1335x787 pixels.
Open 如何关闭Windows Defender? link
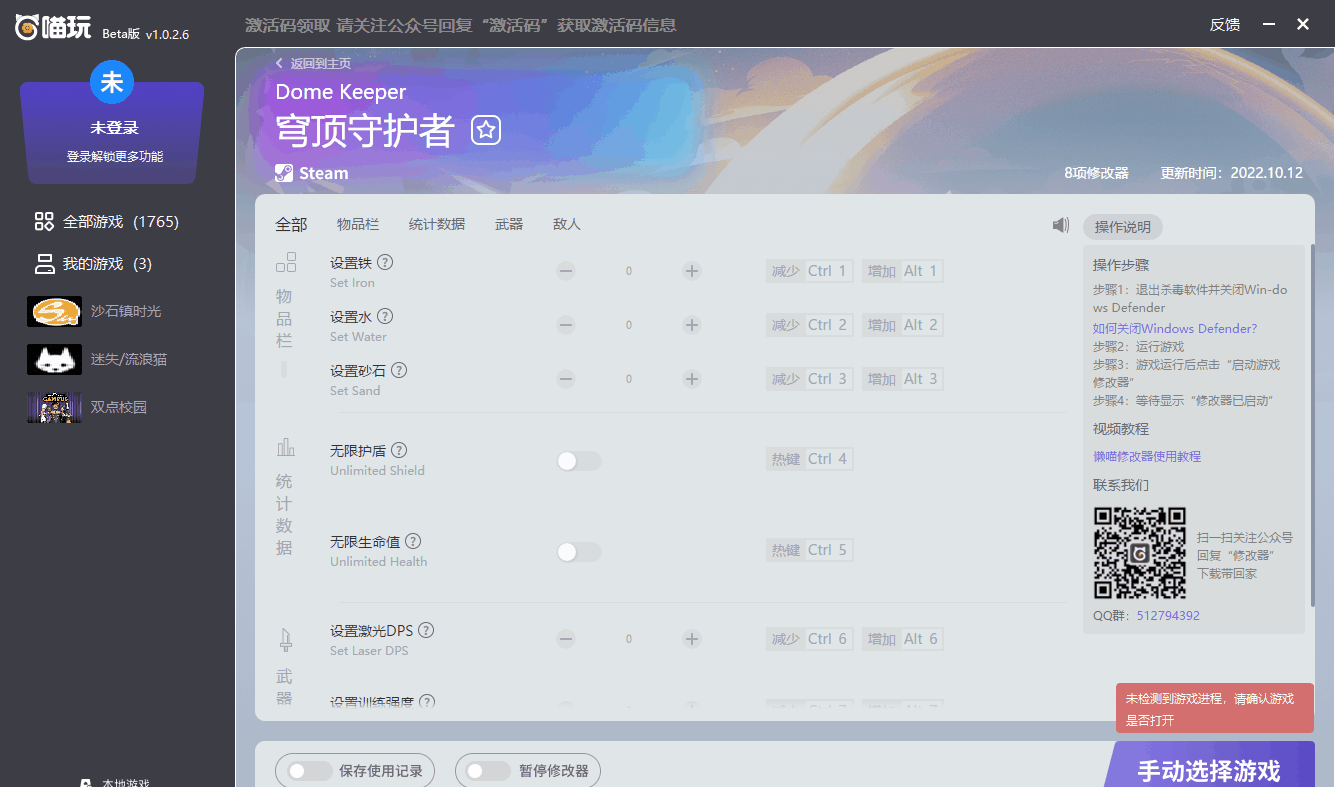coord(1175,328)
